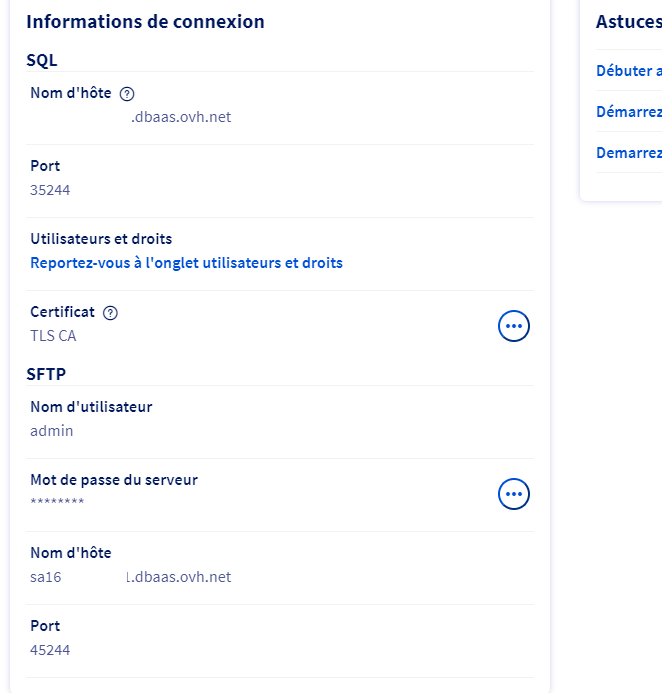Click the SQL hostname value ending .dbaas.ovh.net
This screenshot has height=693, width=662.
181,117
